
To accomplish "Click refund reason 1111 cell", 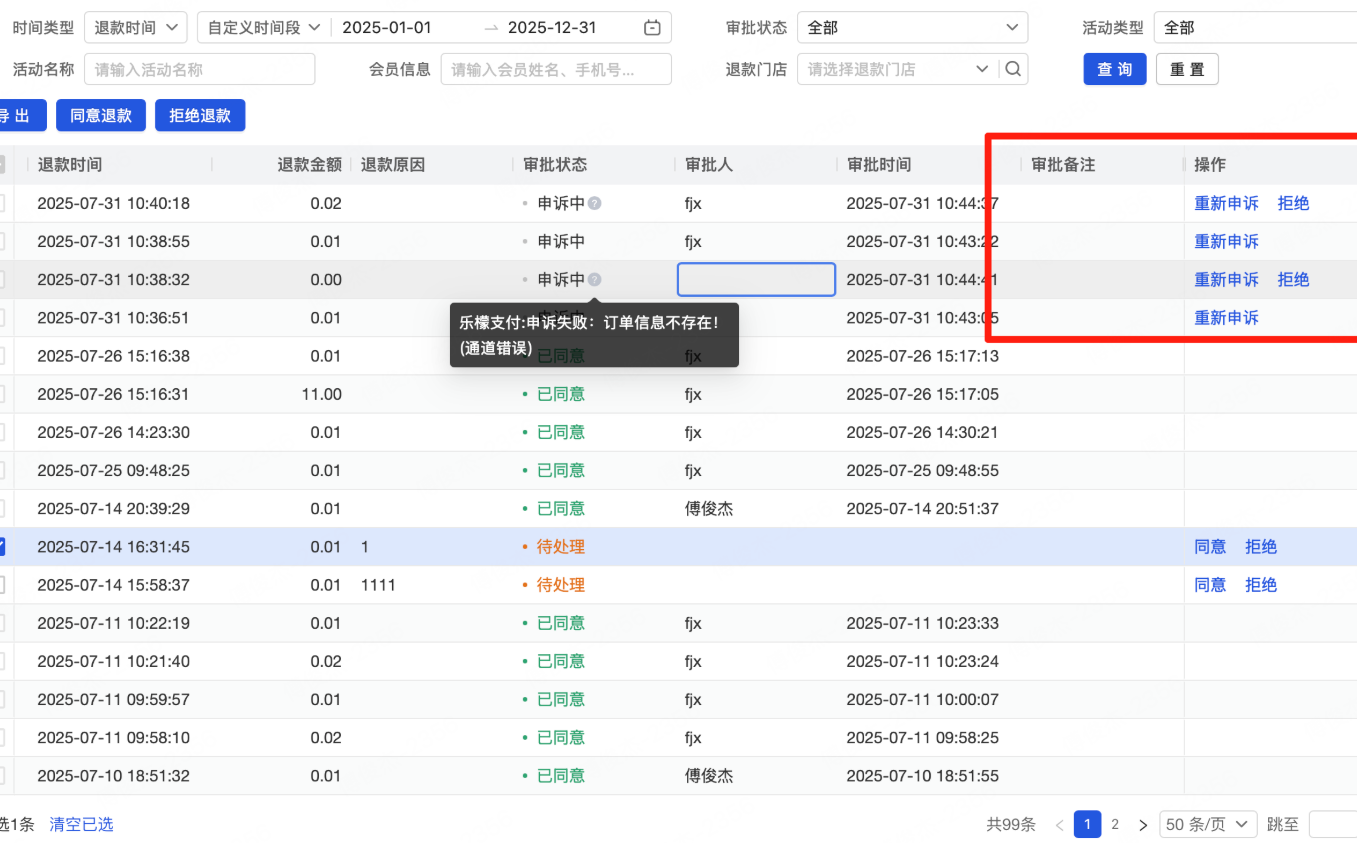I will click(x=378, y=585).
